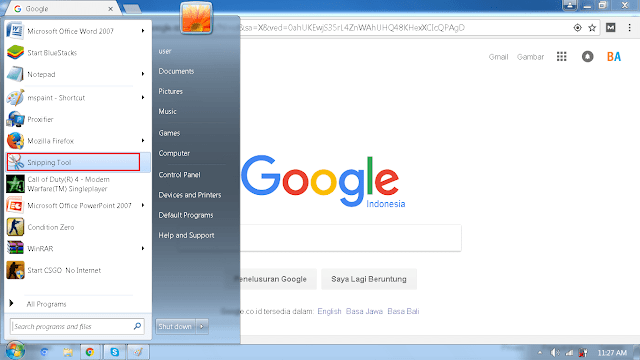Open Computer from Start menu
The image size is (640, 360).
[174, 153]
